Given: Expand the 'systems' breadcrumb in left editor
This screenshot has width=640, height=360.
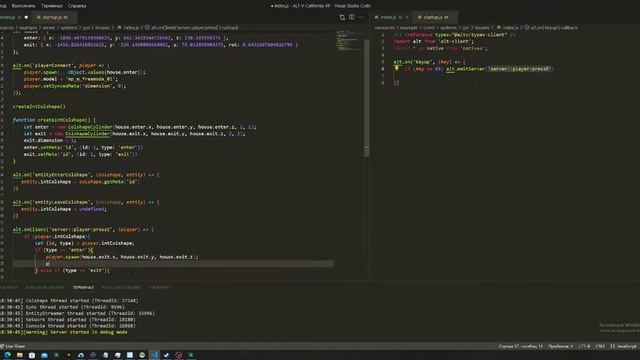Looking at the screenshot, I should tap(69, 28).
